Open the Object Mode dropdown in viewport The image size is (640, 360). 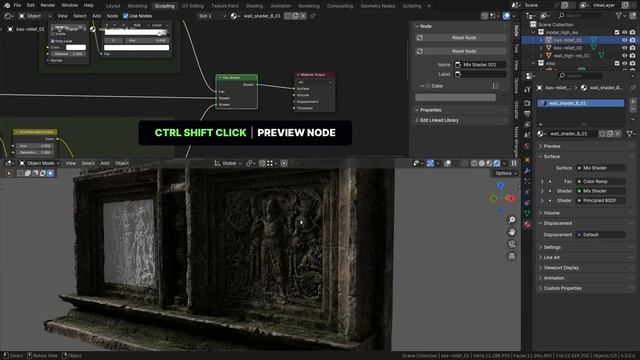point(39,163)
